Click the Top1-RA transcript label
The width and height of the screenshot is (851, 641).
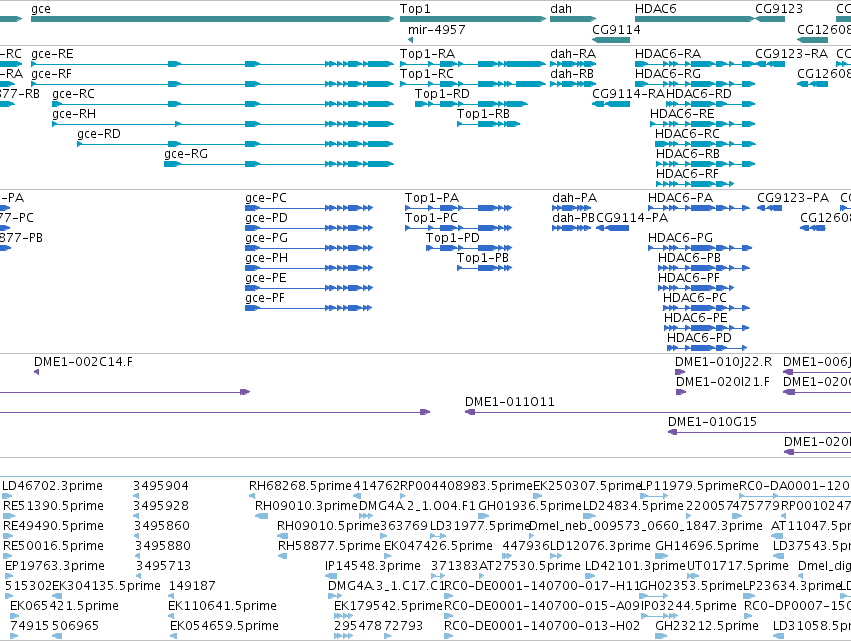pos(427,54)
